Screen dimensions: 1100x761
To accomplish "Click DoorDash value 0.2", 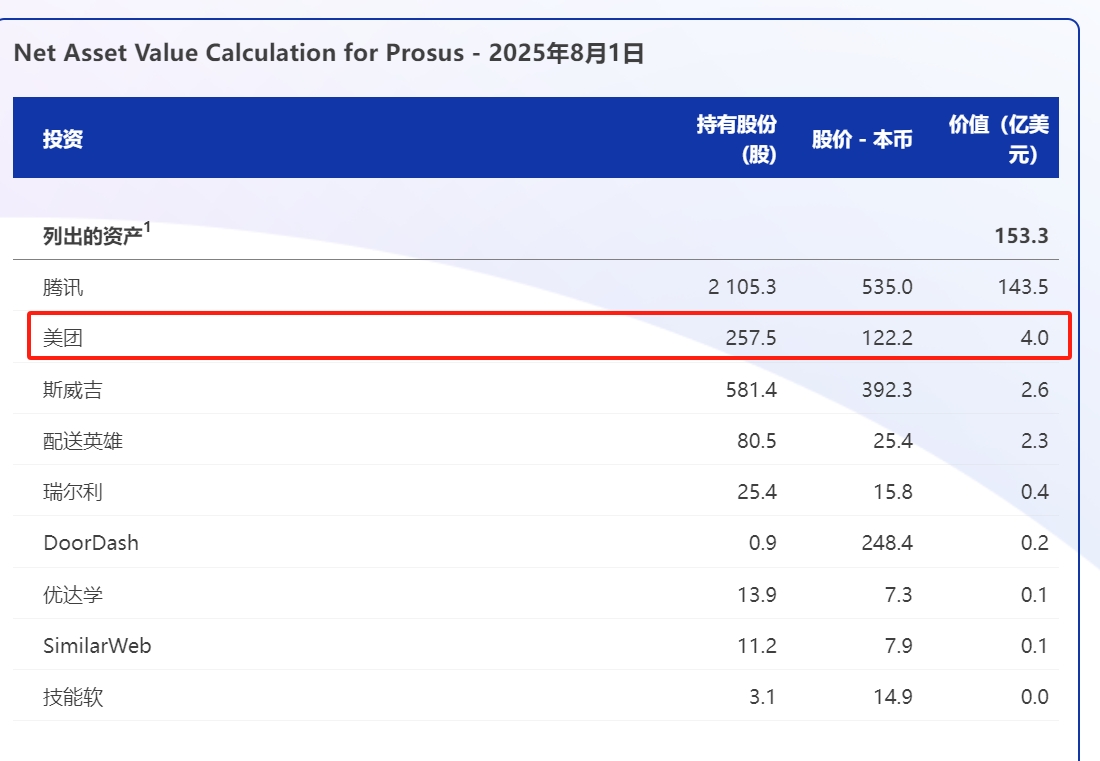I will 1035,543.
